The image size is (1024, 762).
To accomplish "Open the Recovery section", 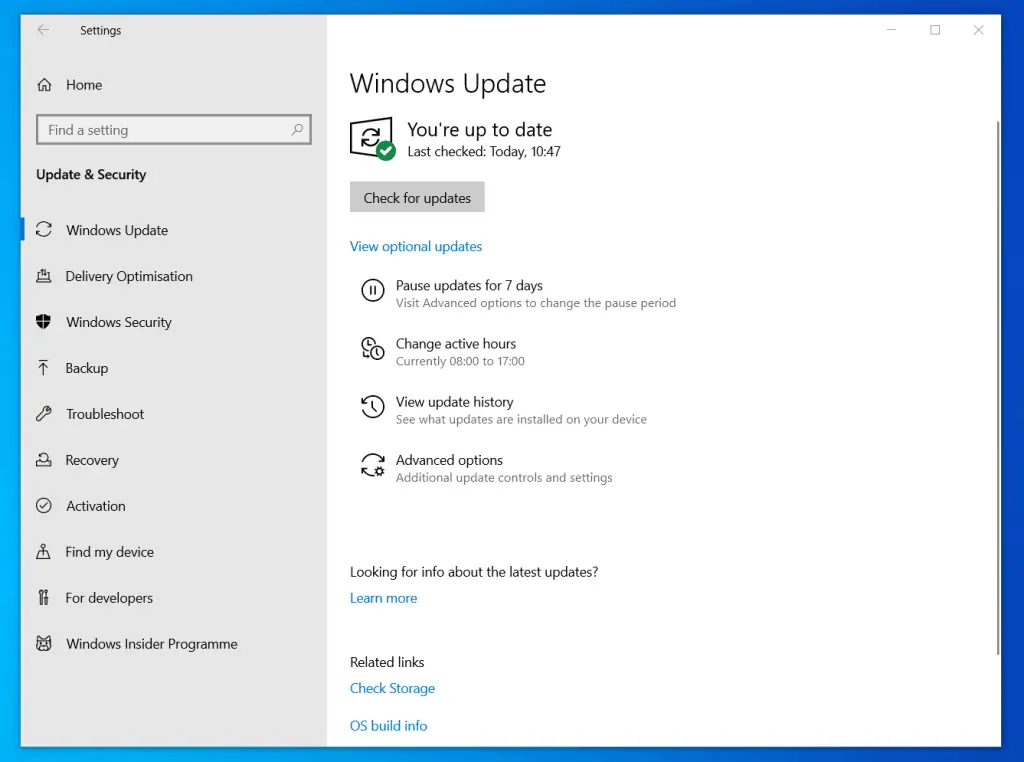I will click(x=92, y=460).
